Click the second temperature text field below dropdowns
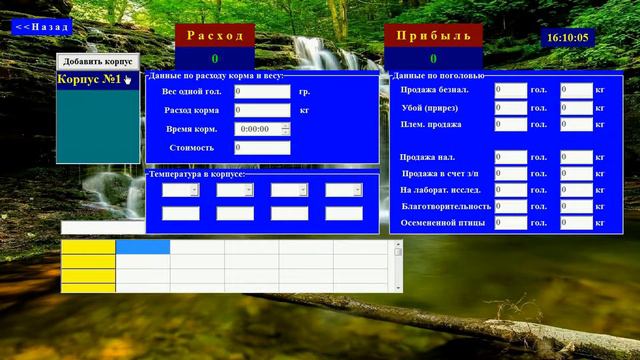 pyautogui.click(x=235, y=213)
